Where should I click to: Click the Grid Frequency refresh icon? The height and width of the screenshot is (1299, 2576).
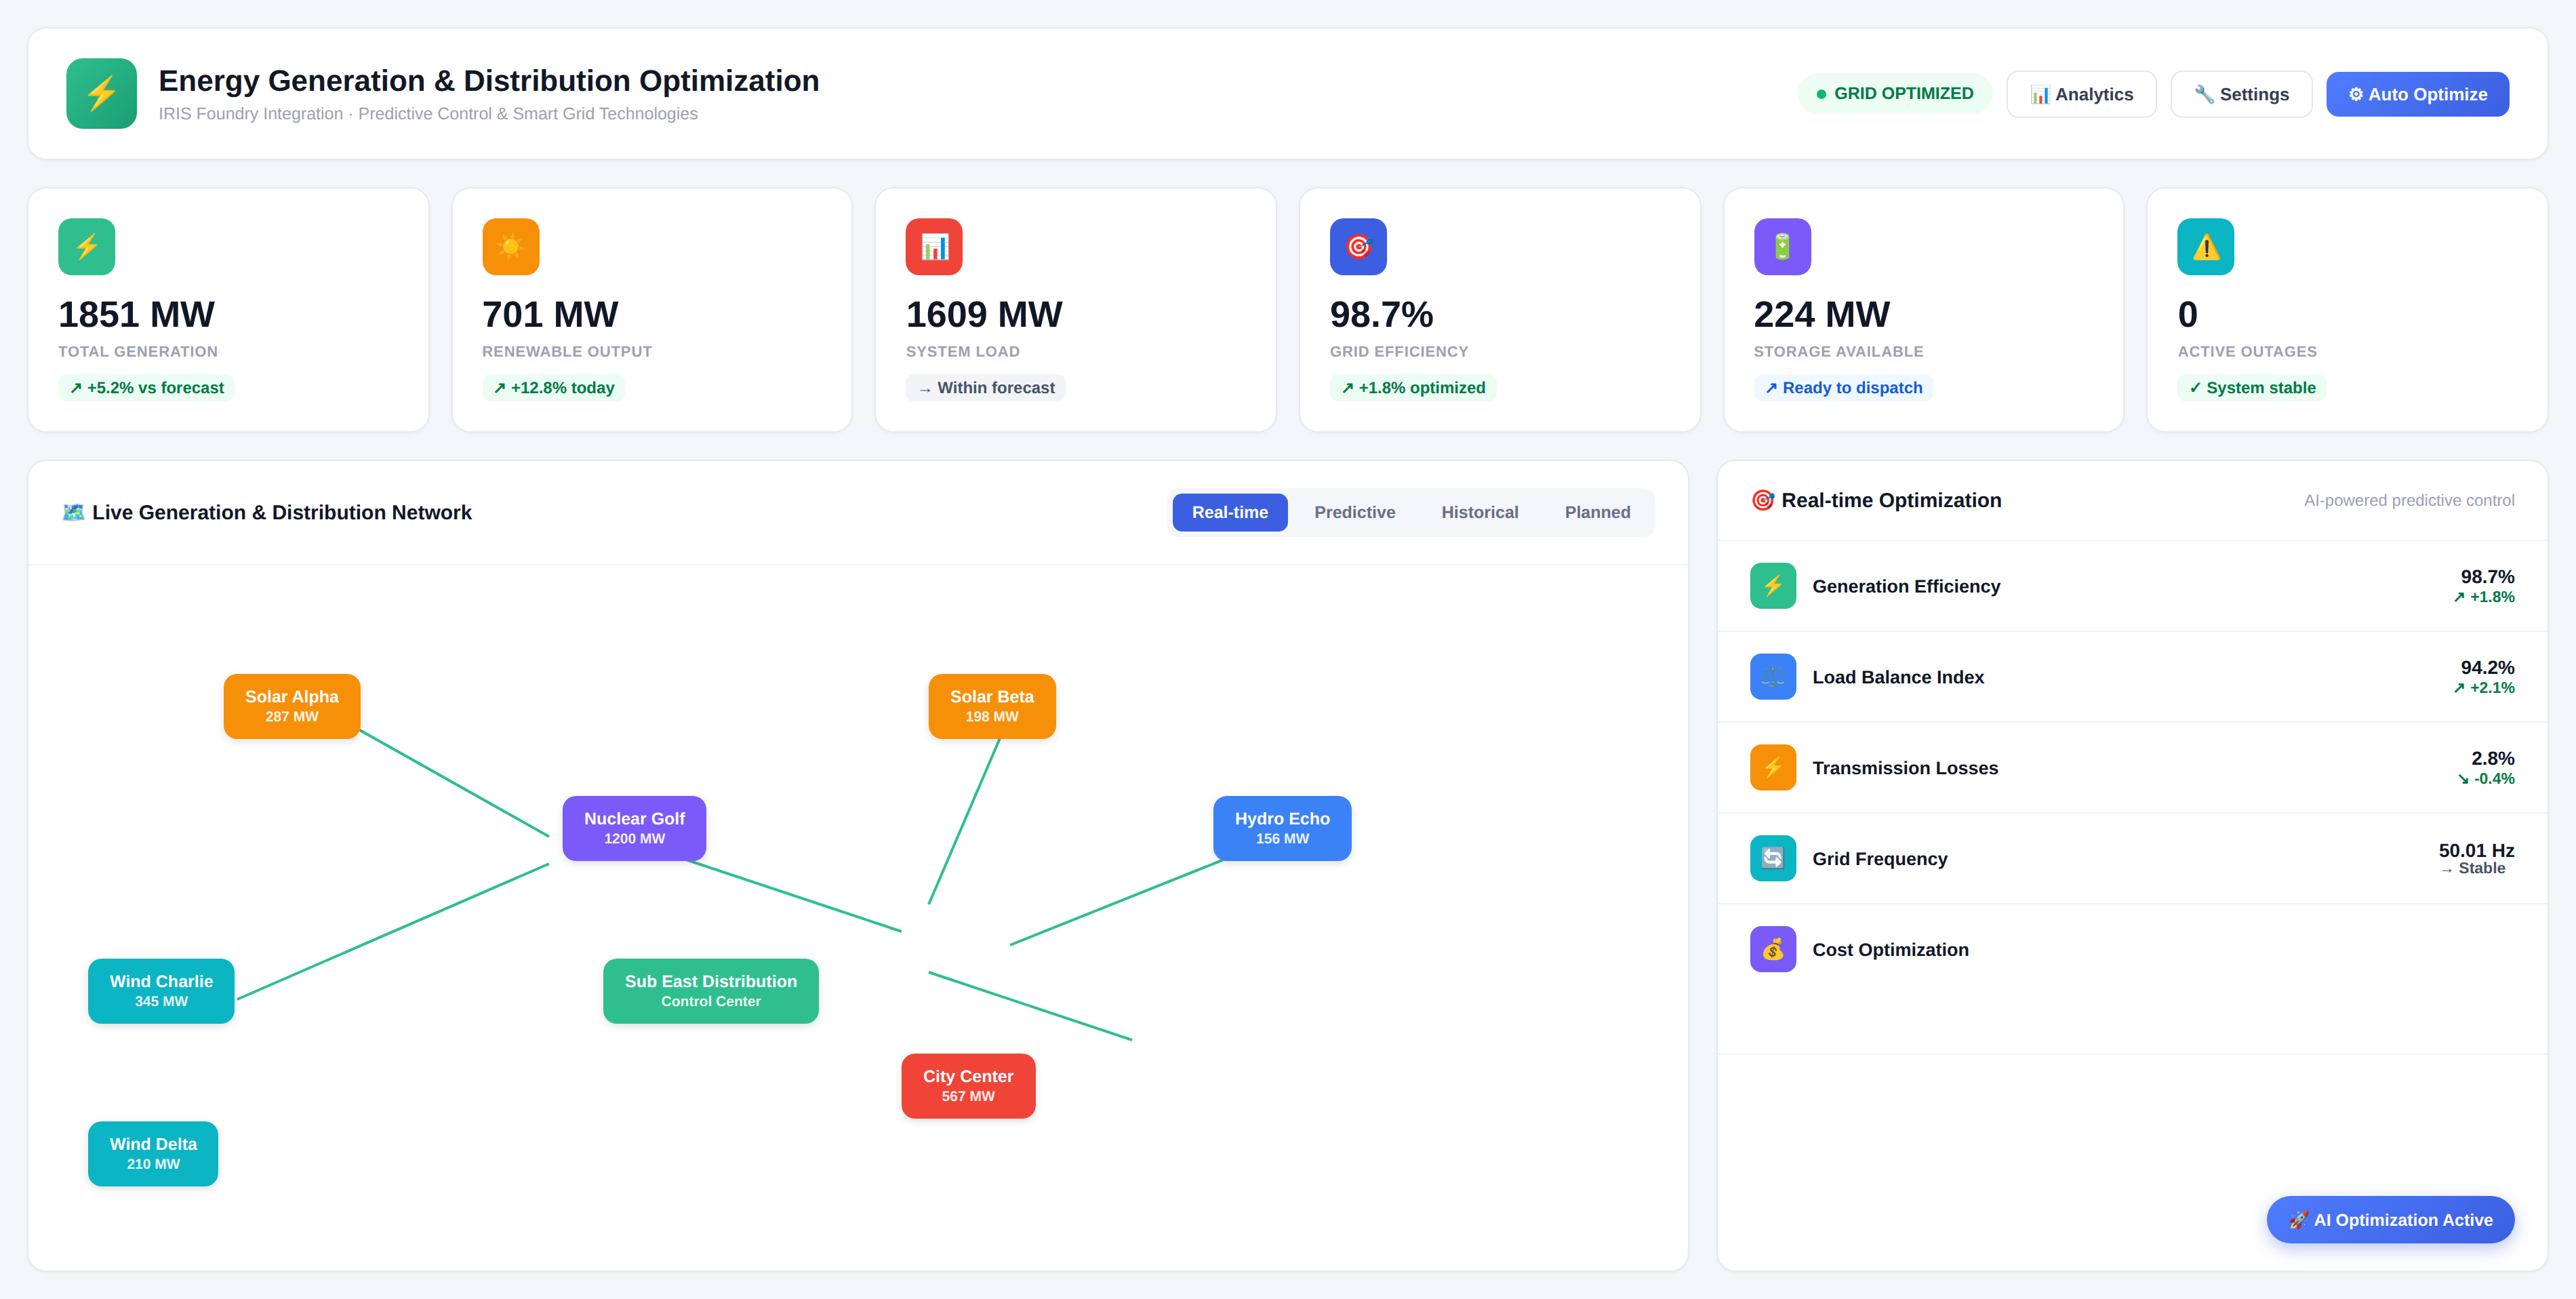[1773, 858]
